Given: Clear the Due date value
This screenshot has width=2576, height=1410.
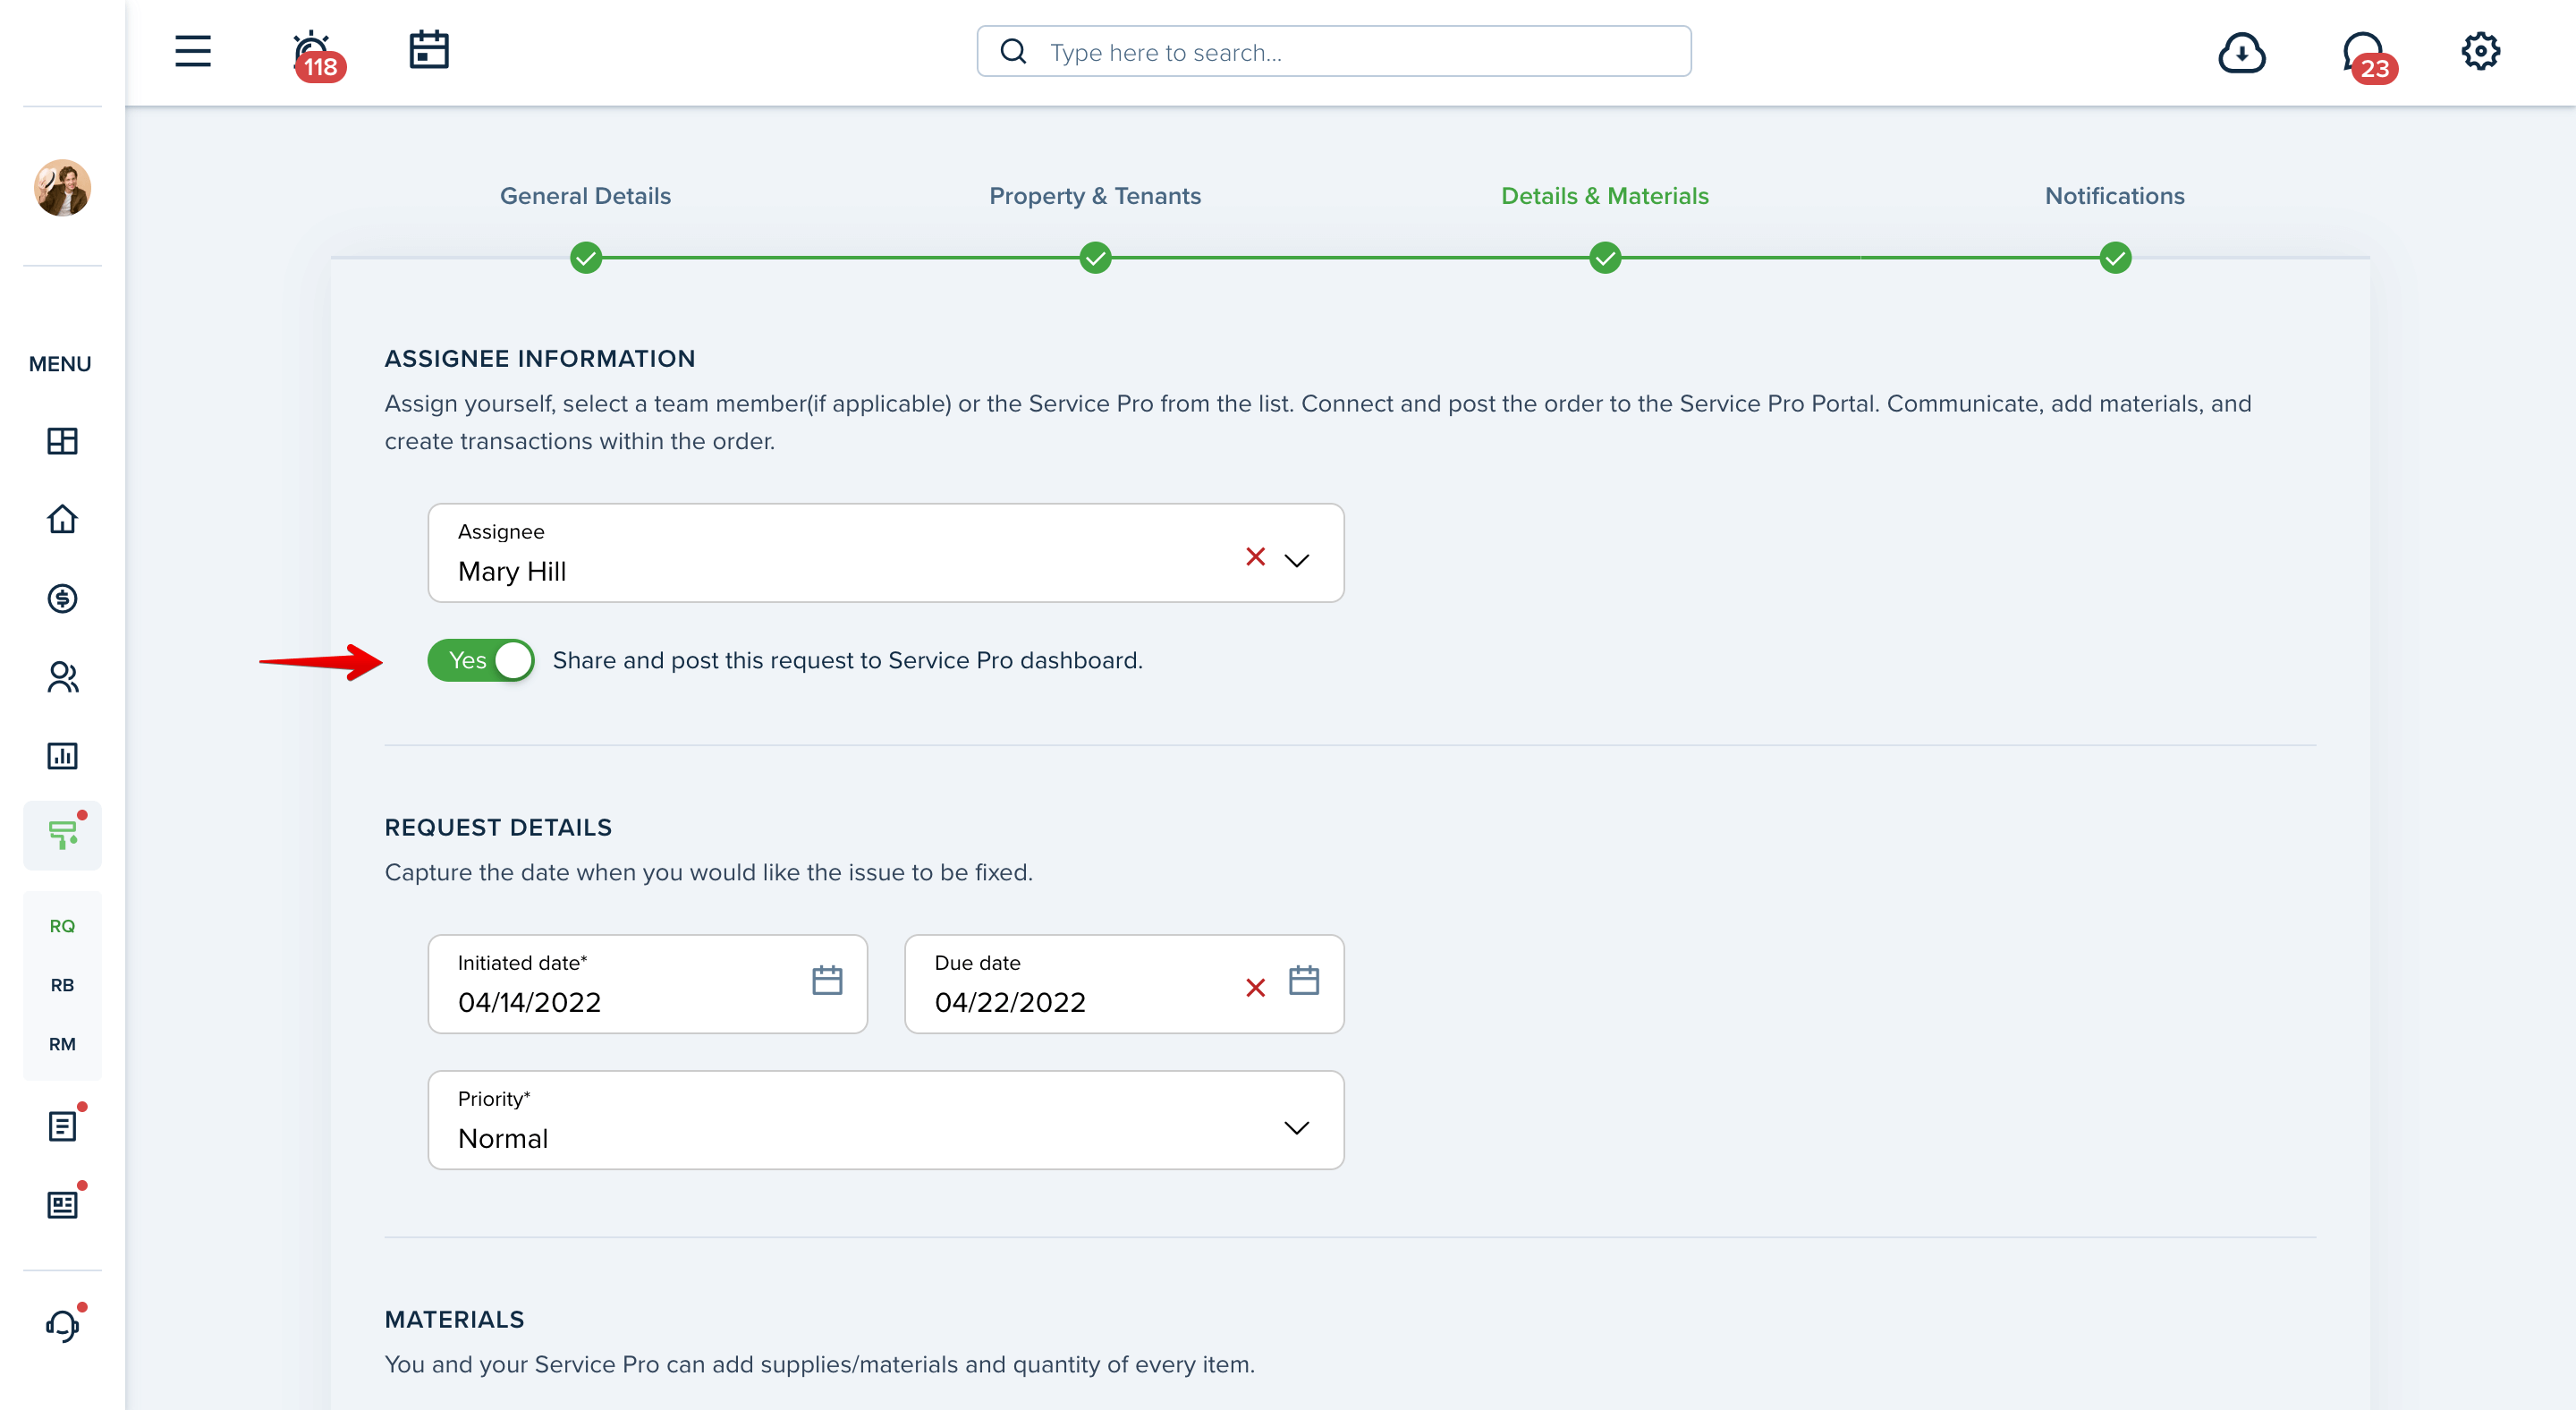Looking at the screenshot, I should [x=1256, y=988].
